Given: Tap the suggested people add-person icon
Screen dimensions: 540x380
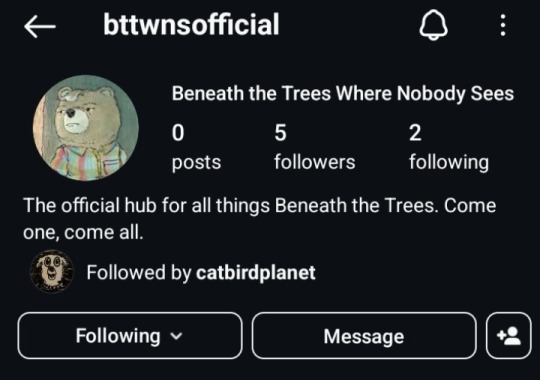Looking at the screenshot, I should [509, 336].
